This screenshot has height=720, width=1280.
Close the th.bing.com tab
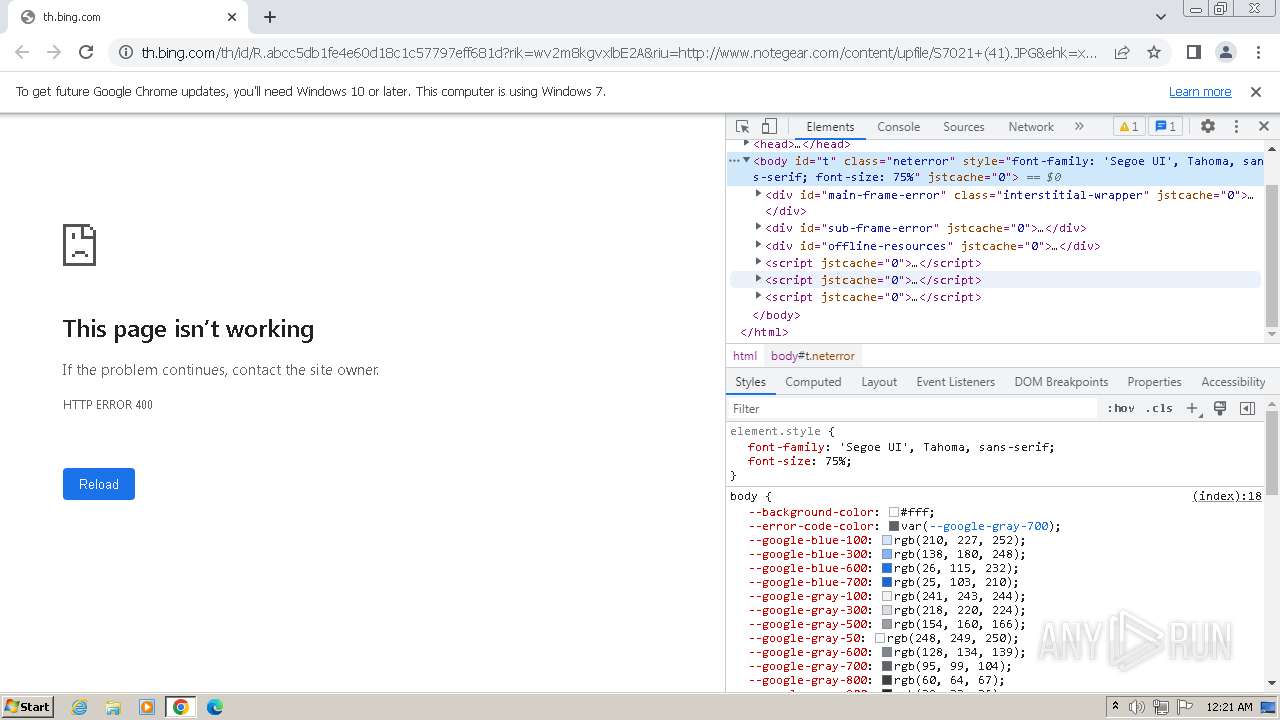[232, 17]
